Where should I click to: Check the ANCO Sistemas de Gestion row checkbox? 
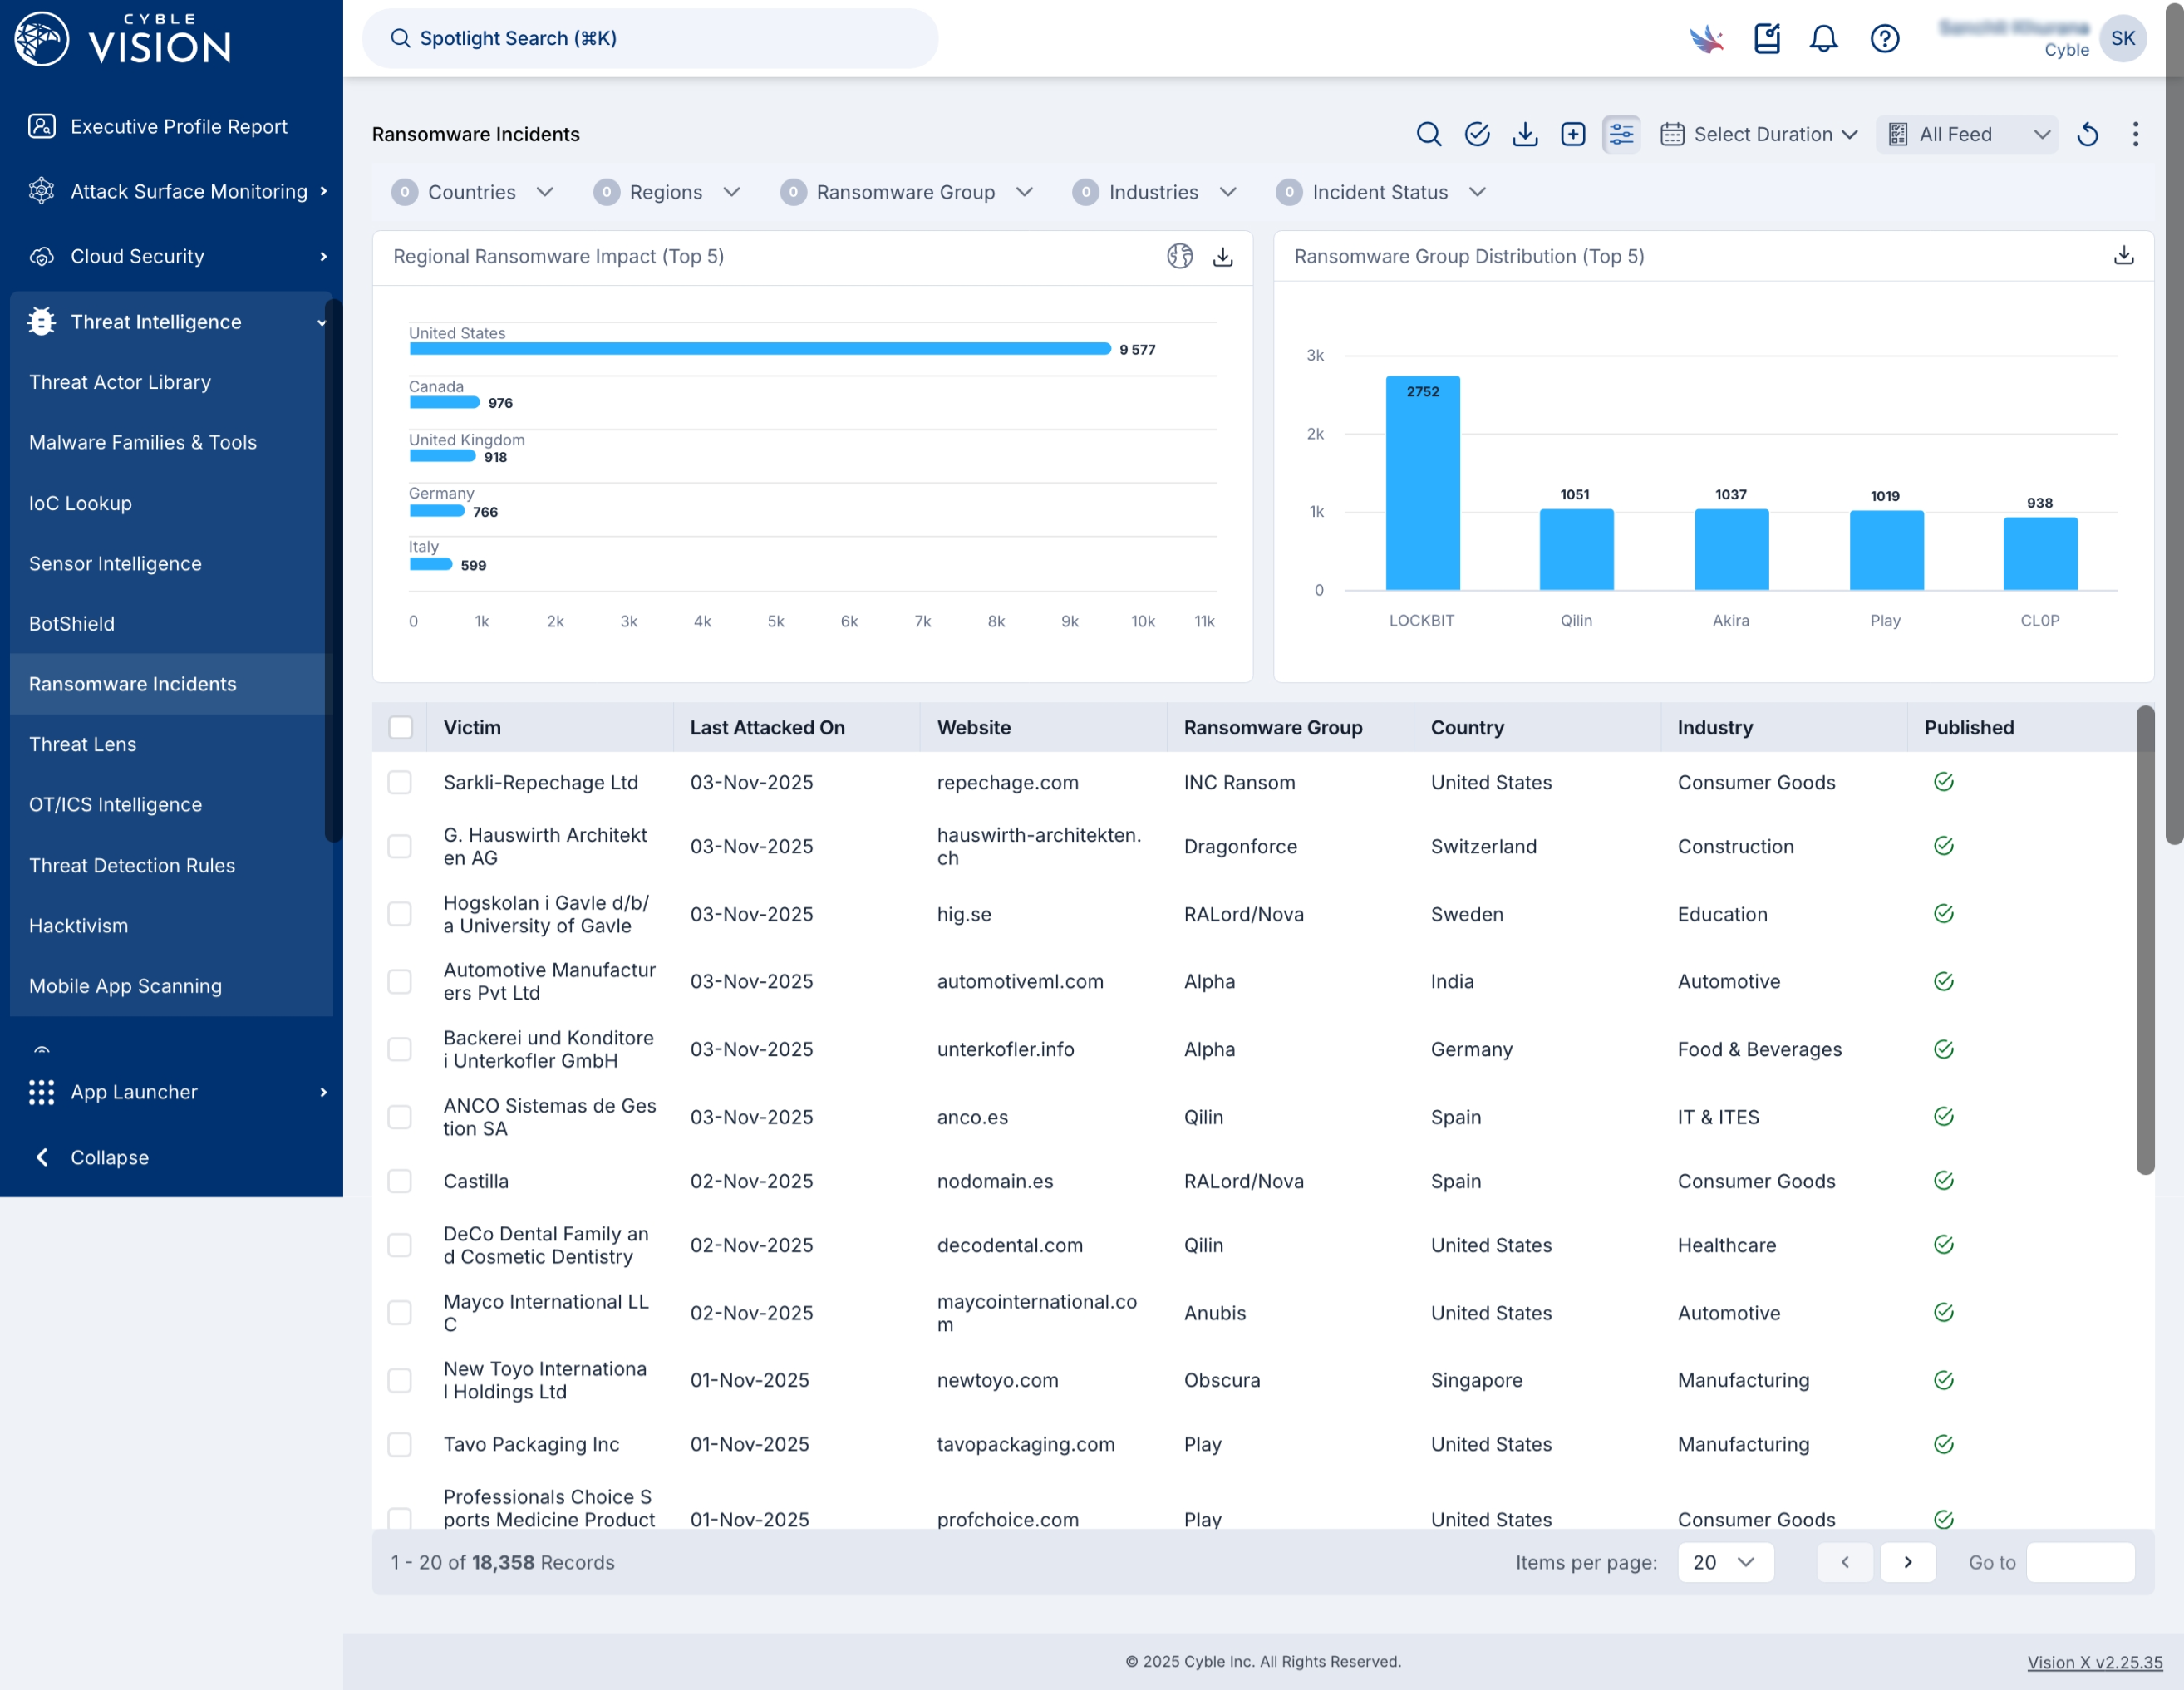point(400,1117)
